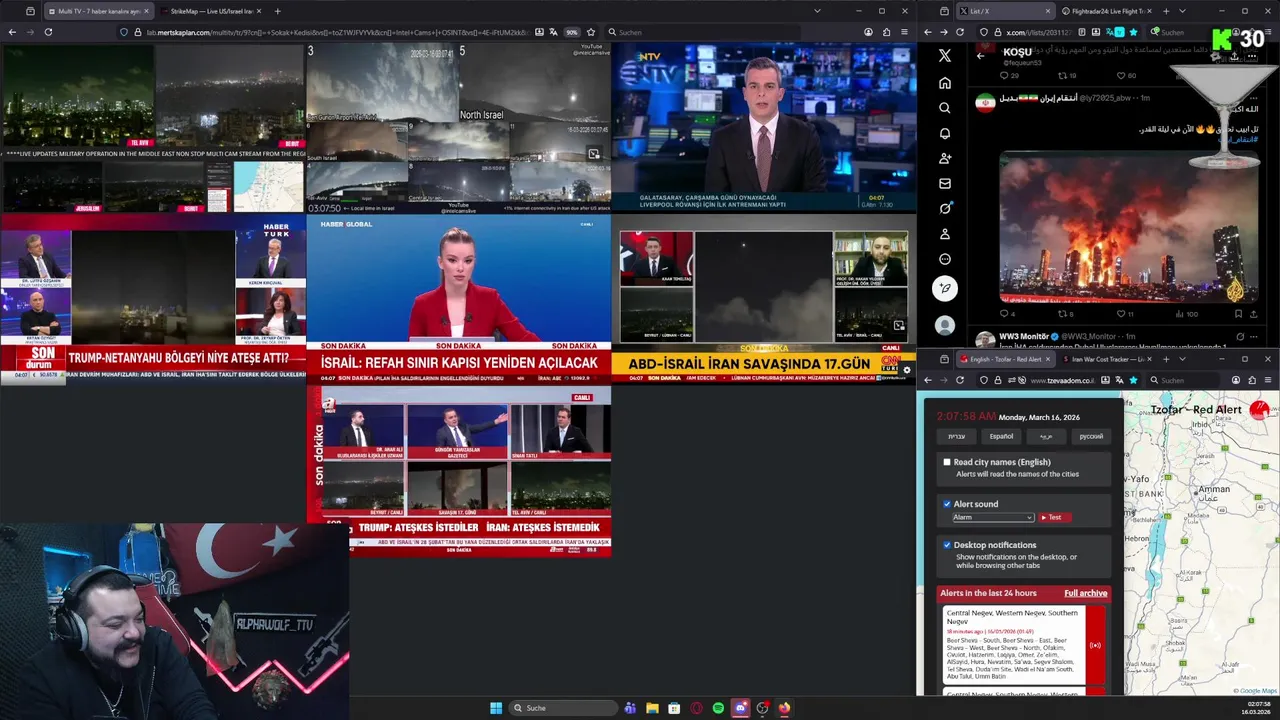Click bookmark star in Tzofar window
Screen dimensions: 1280x720
(1133, 380)
